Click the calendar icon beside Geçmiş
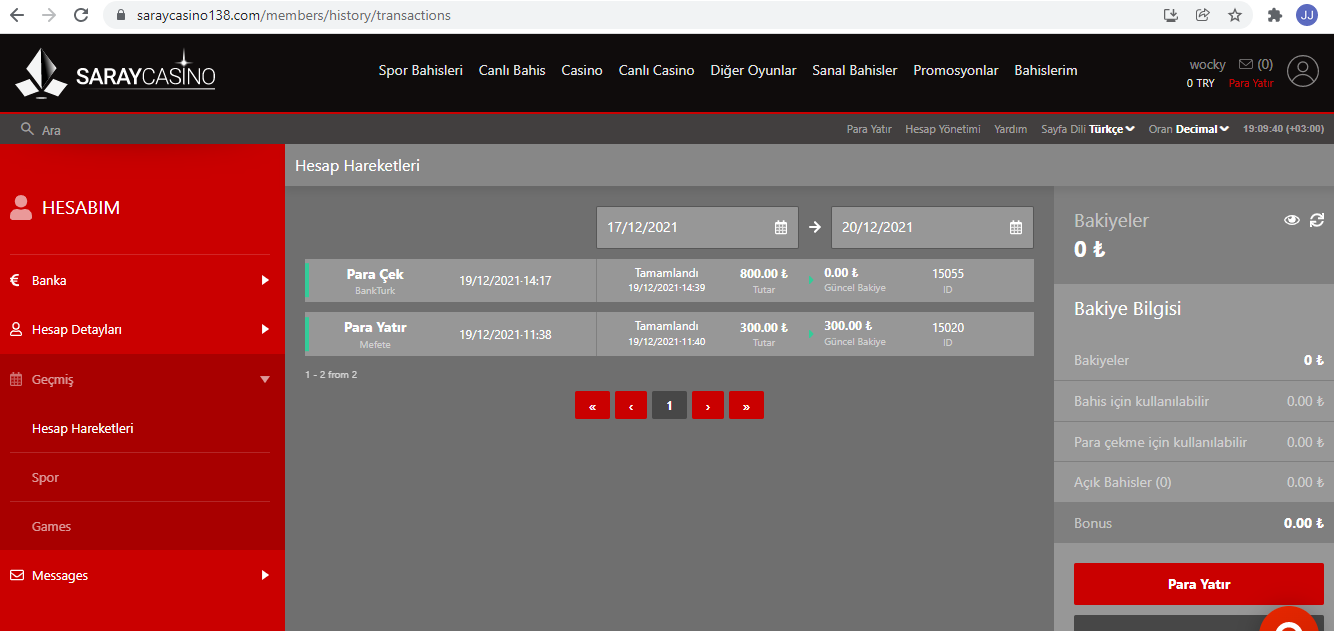Screen dimensions: 1334x631 coord(15,379)
